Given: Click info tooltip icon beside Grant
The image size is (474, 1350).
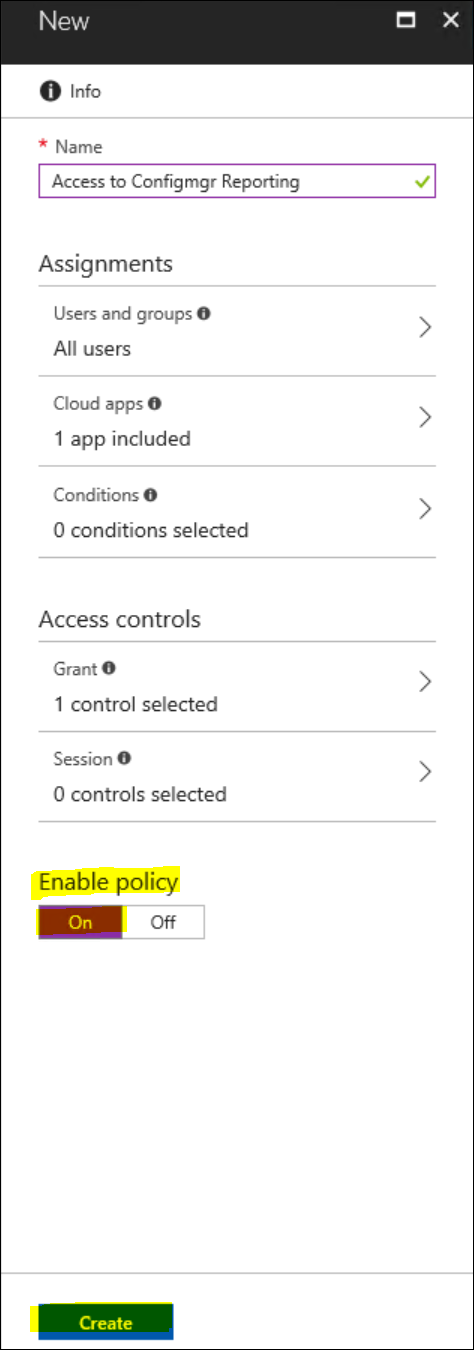Looking at the screenshot, I should (109, 668).
